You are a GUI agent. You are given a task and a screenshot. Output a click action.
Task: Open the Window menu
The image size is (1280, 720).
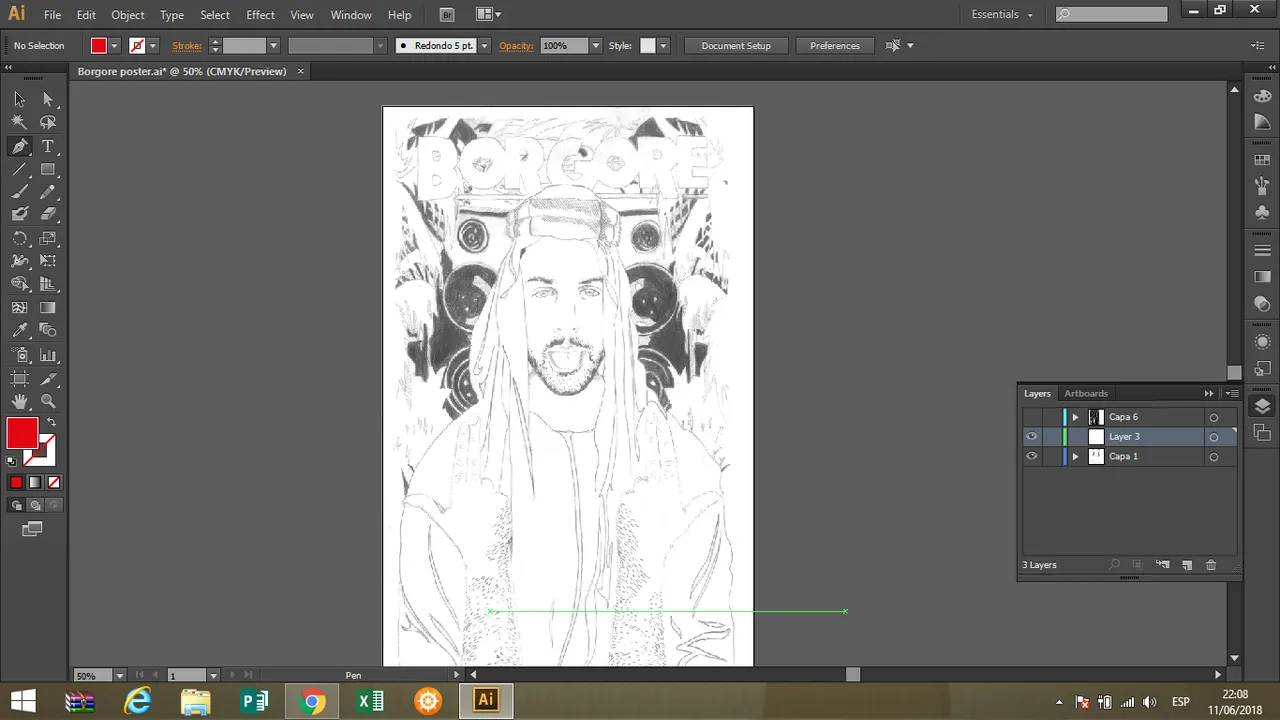(x=351, y=15)
